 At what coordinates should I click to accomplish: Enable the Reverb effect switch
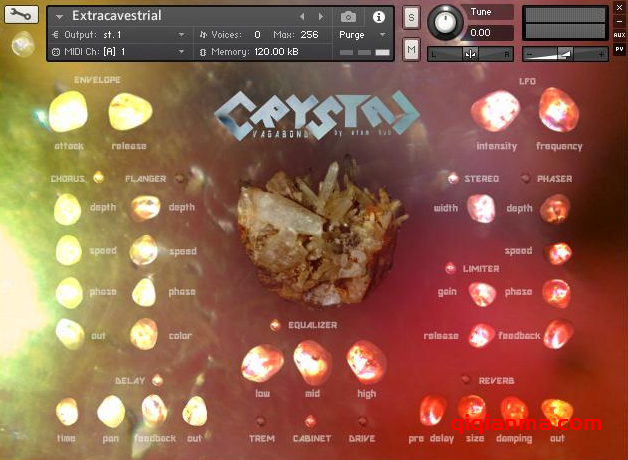click(x=467, y=380)
